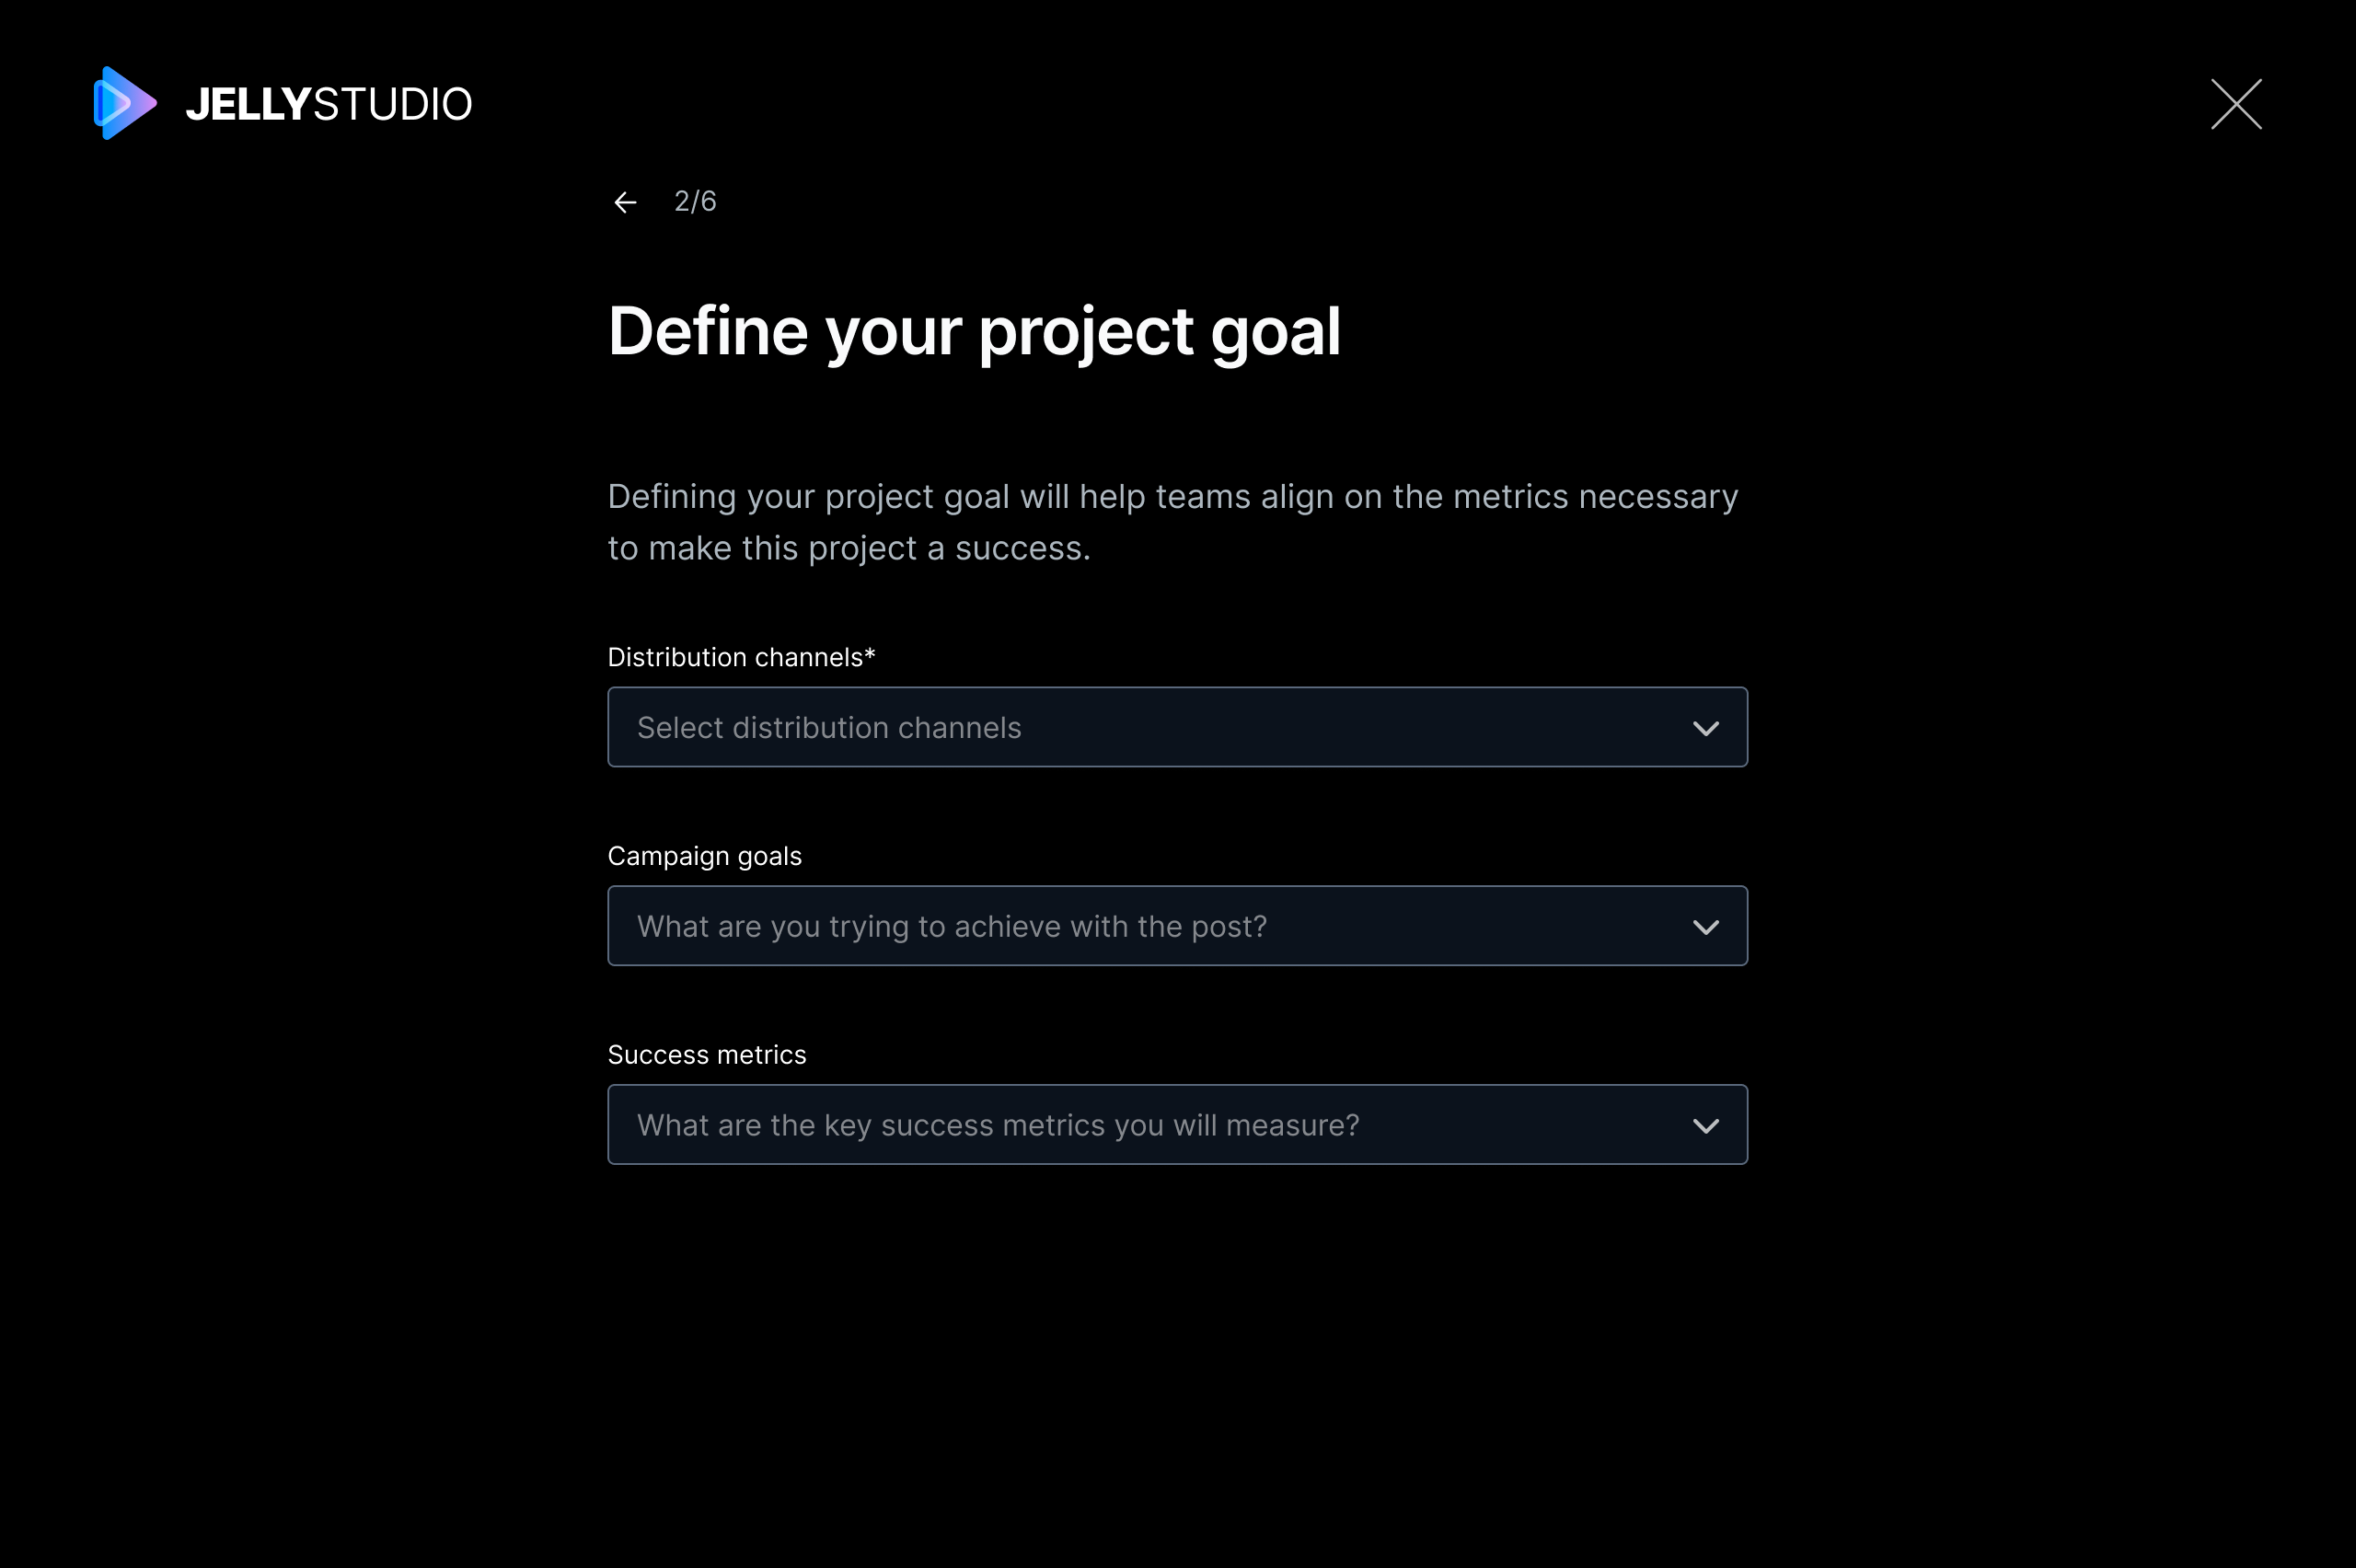Click the required asterisk after Distribution channels

[870, 653]
